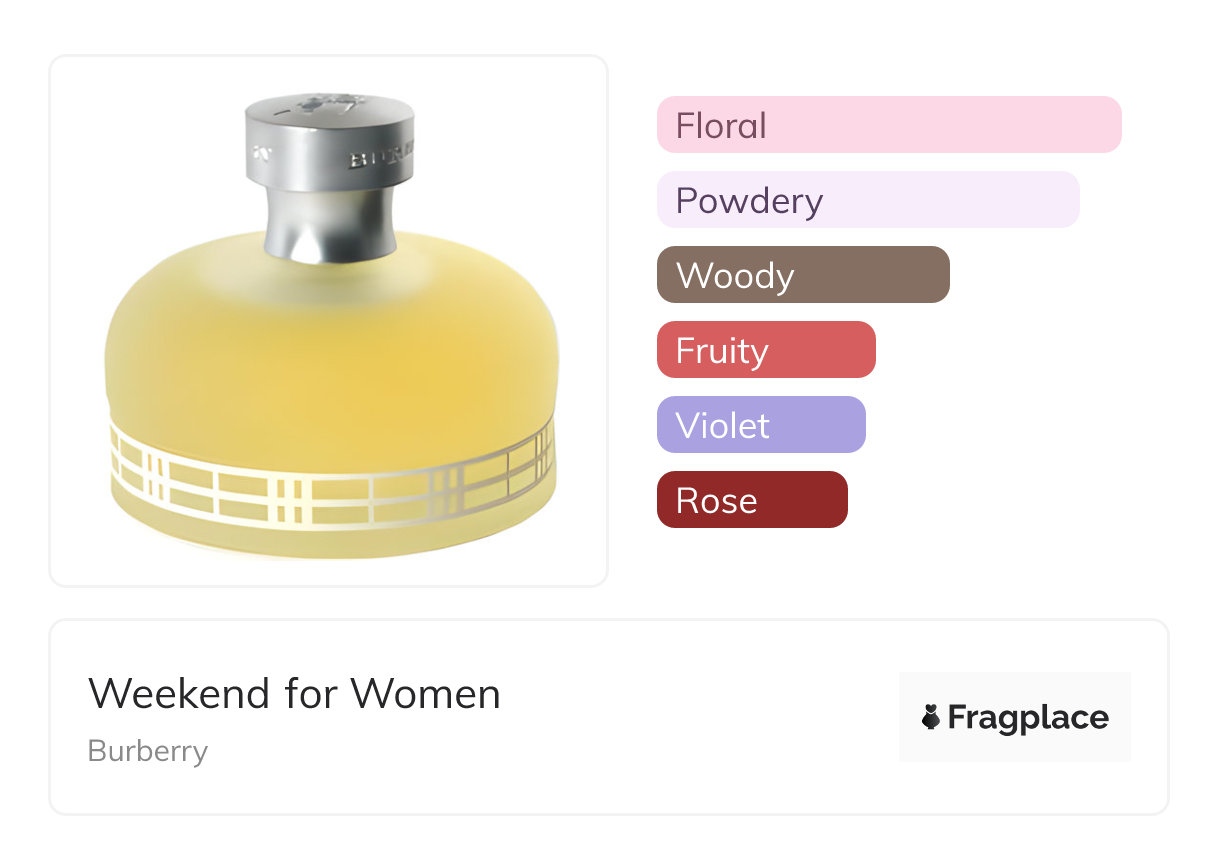
Task: Click the brown Woody accord bar
Action: [802, 275]
